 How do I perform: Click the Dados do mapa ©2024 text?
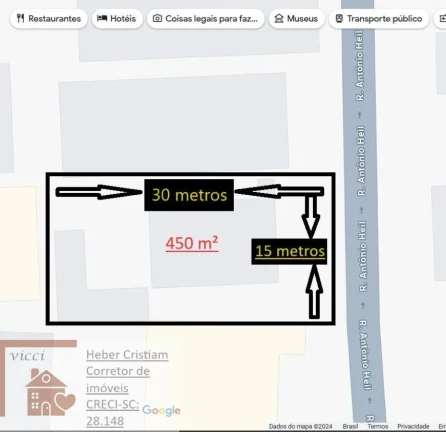[x=300, y=426]
